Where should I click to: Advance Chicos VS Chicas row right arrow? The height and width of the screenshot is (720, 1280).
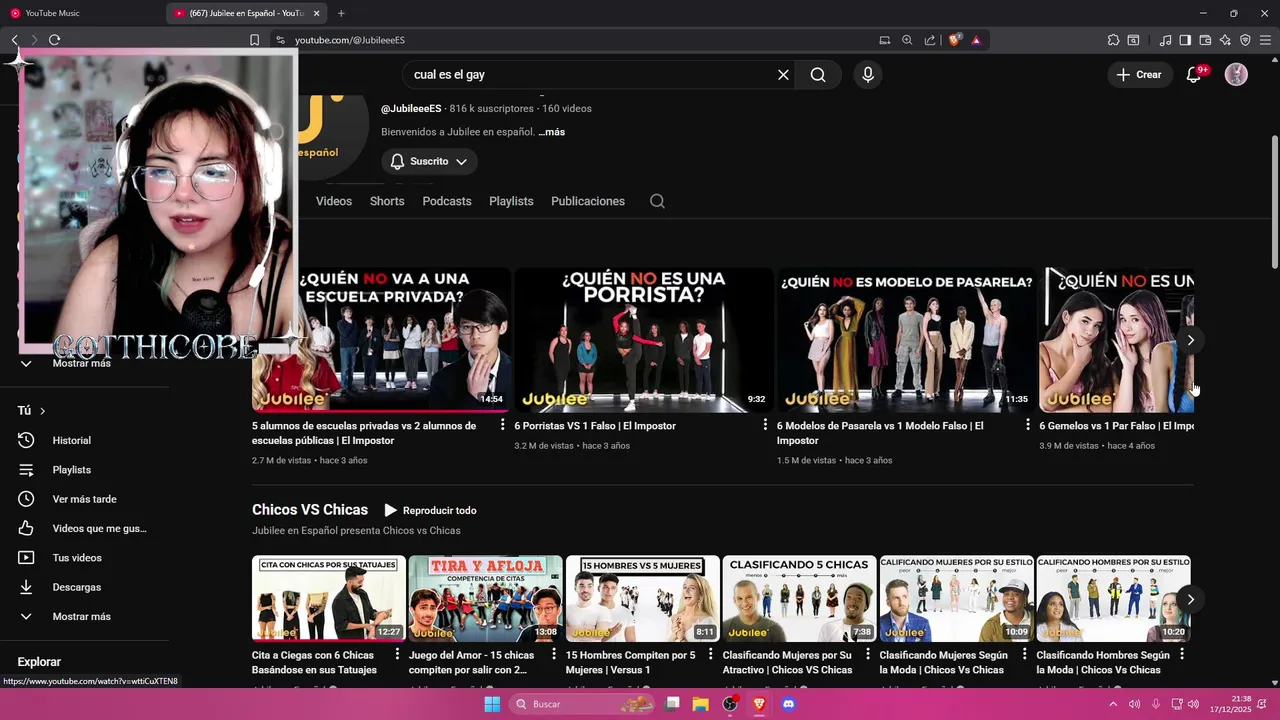tap(1190, 599)
